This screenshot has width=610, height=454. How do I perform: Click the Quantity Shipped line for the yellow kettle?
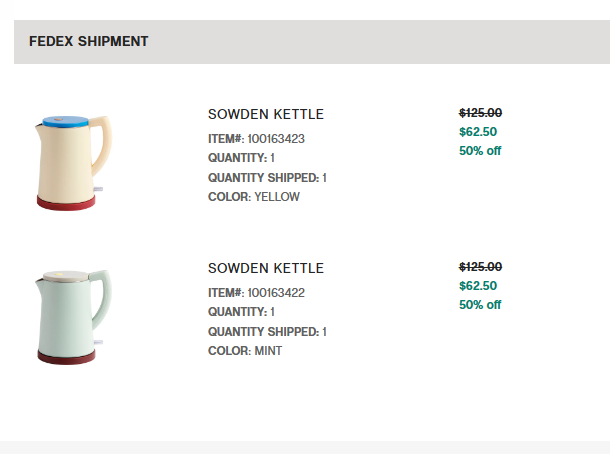point(267,178)
